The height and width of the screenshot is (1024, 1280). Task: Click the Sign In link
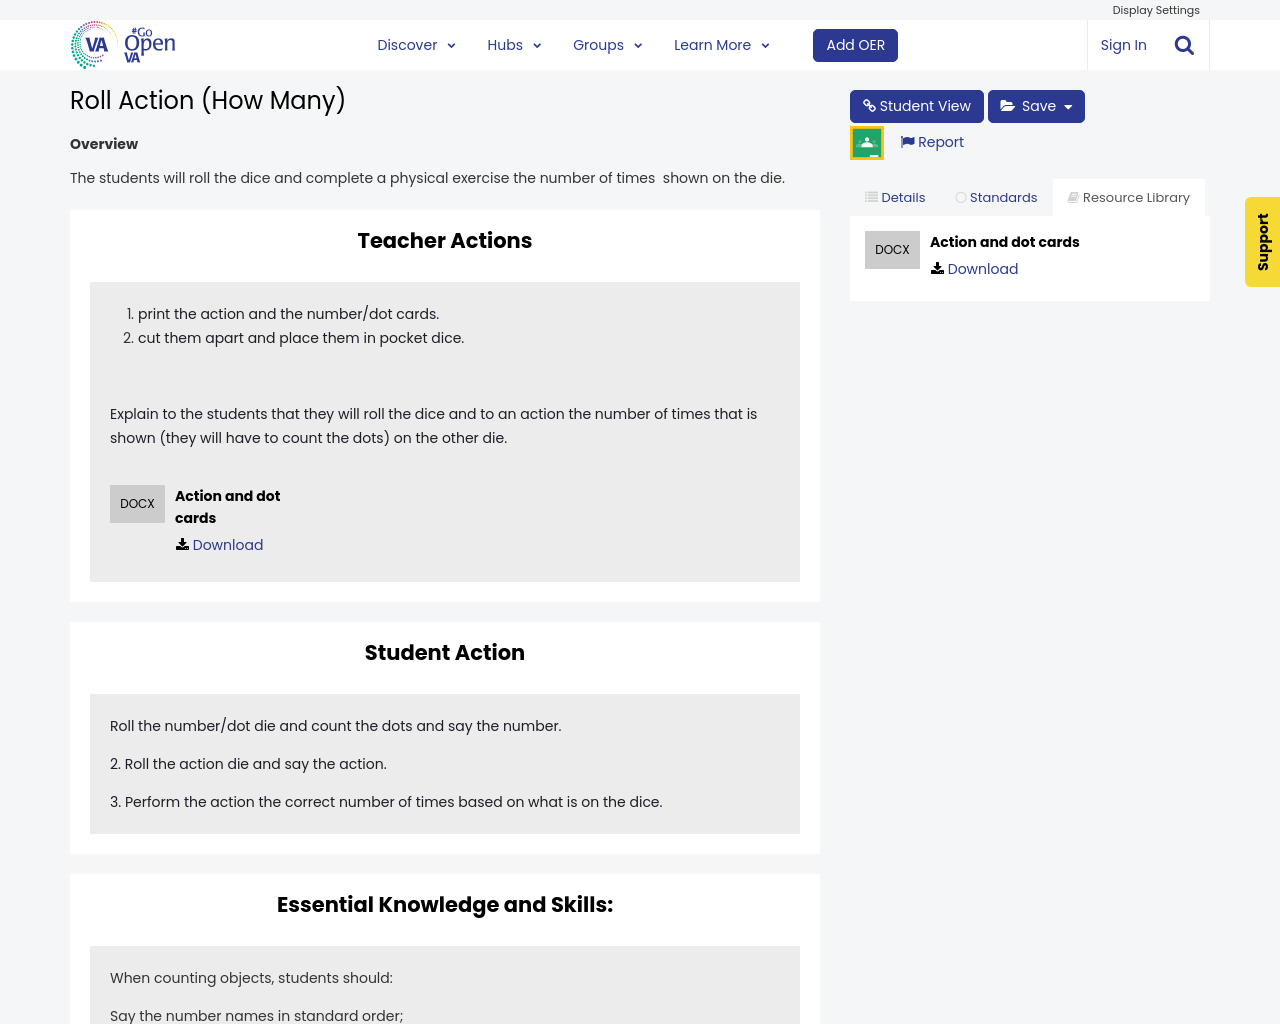1123,45
